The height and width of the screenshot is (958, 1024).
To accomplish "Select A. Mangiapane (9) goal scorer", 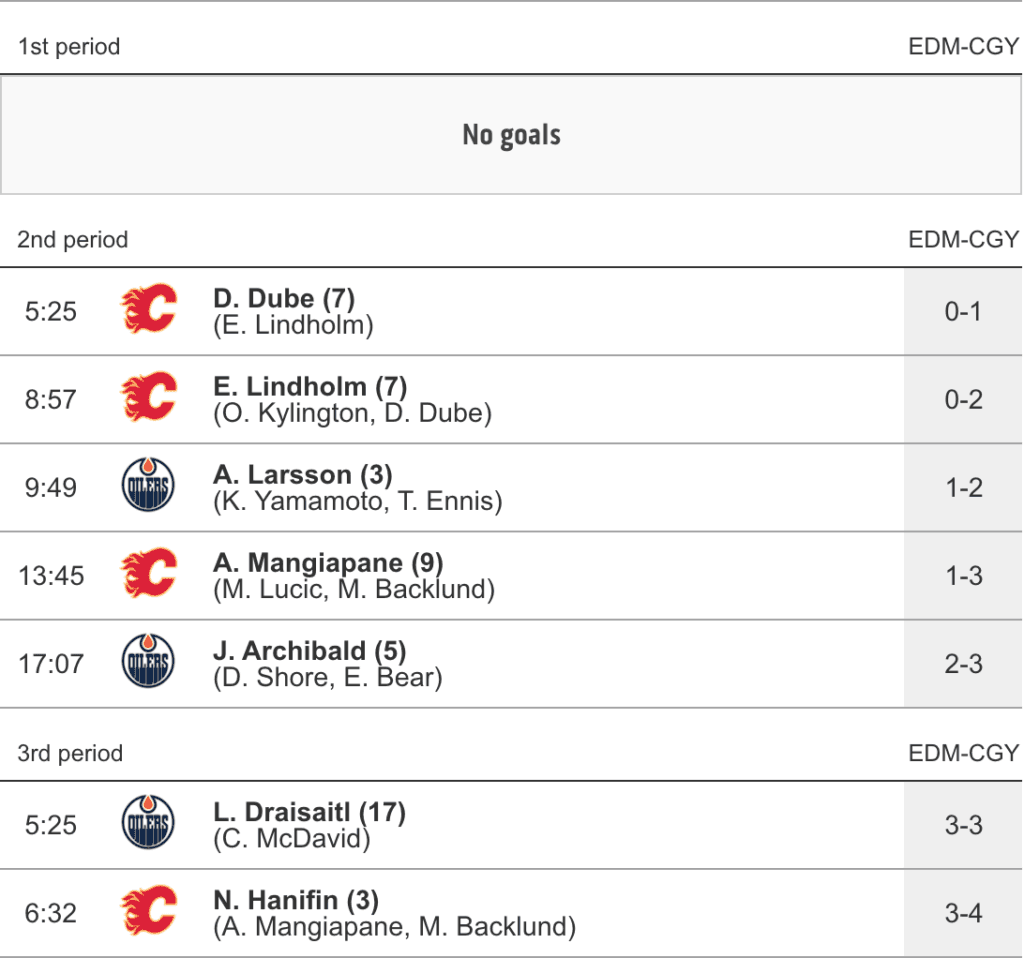I will (328, 562).
